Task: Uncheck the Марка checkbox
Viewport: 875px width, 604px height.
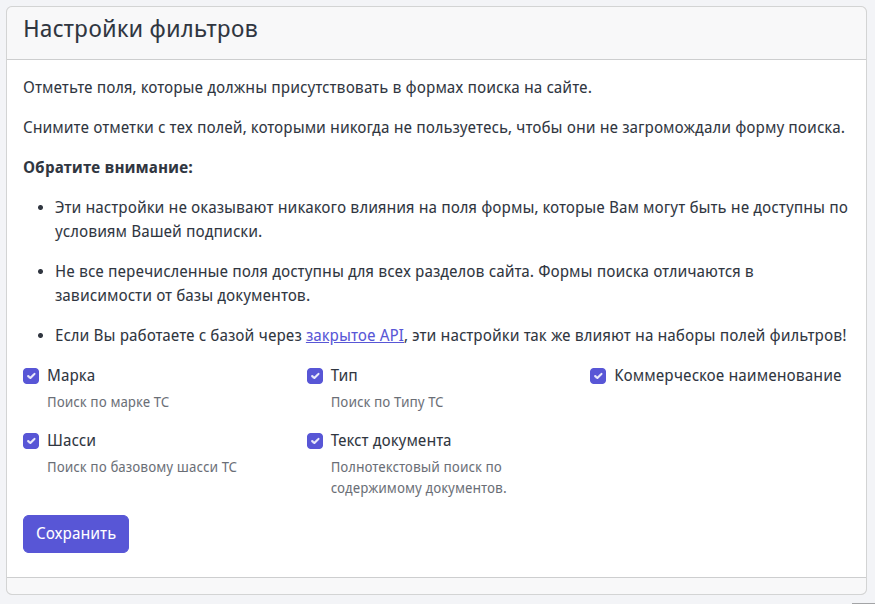Action: [x=31, y=376]
